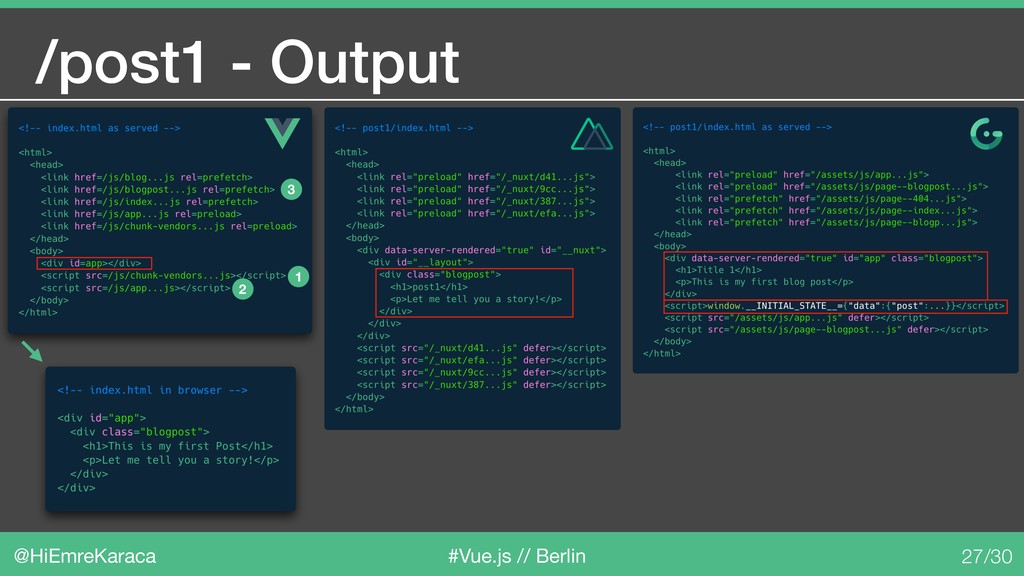Click the defer script '/_nuxt/387...js'

pos(481,385)
